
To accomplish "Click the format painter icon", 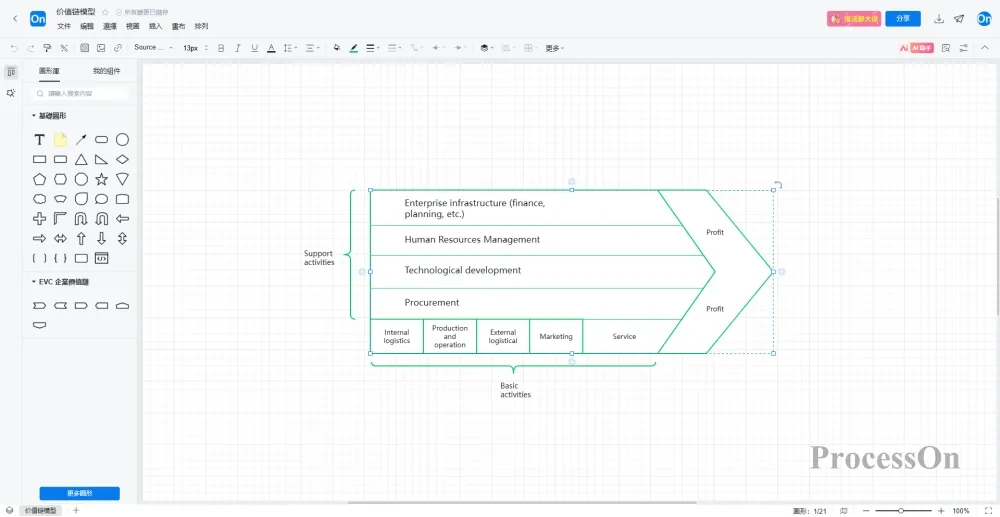I will coord(47,47).
